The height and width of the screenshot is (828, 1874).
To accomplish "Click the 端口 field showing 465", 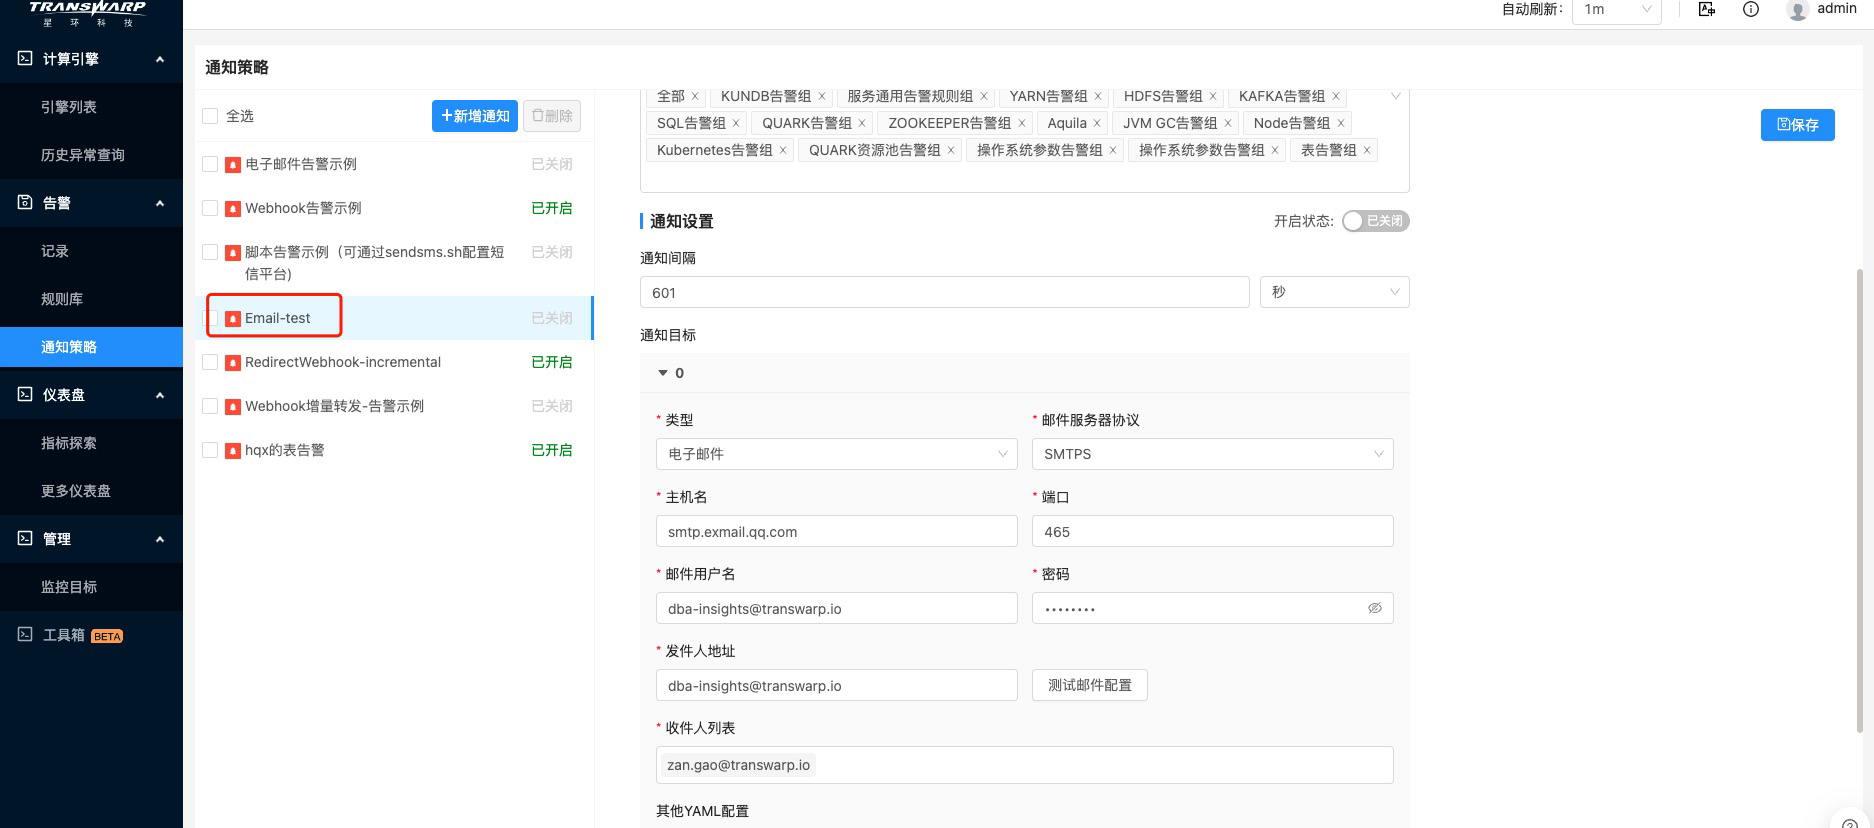I will coord(1212,531).
